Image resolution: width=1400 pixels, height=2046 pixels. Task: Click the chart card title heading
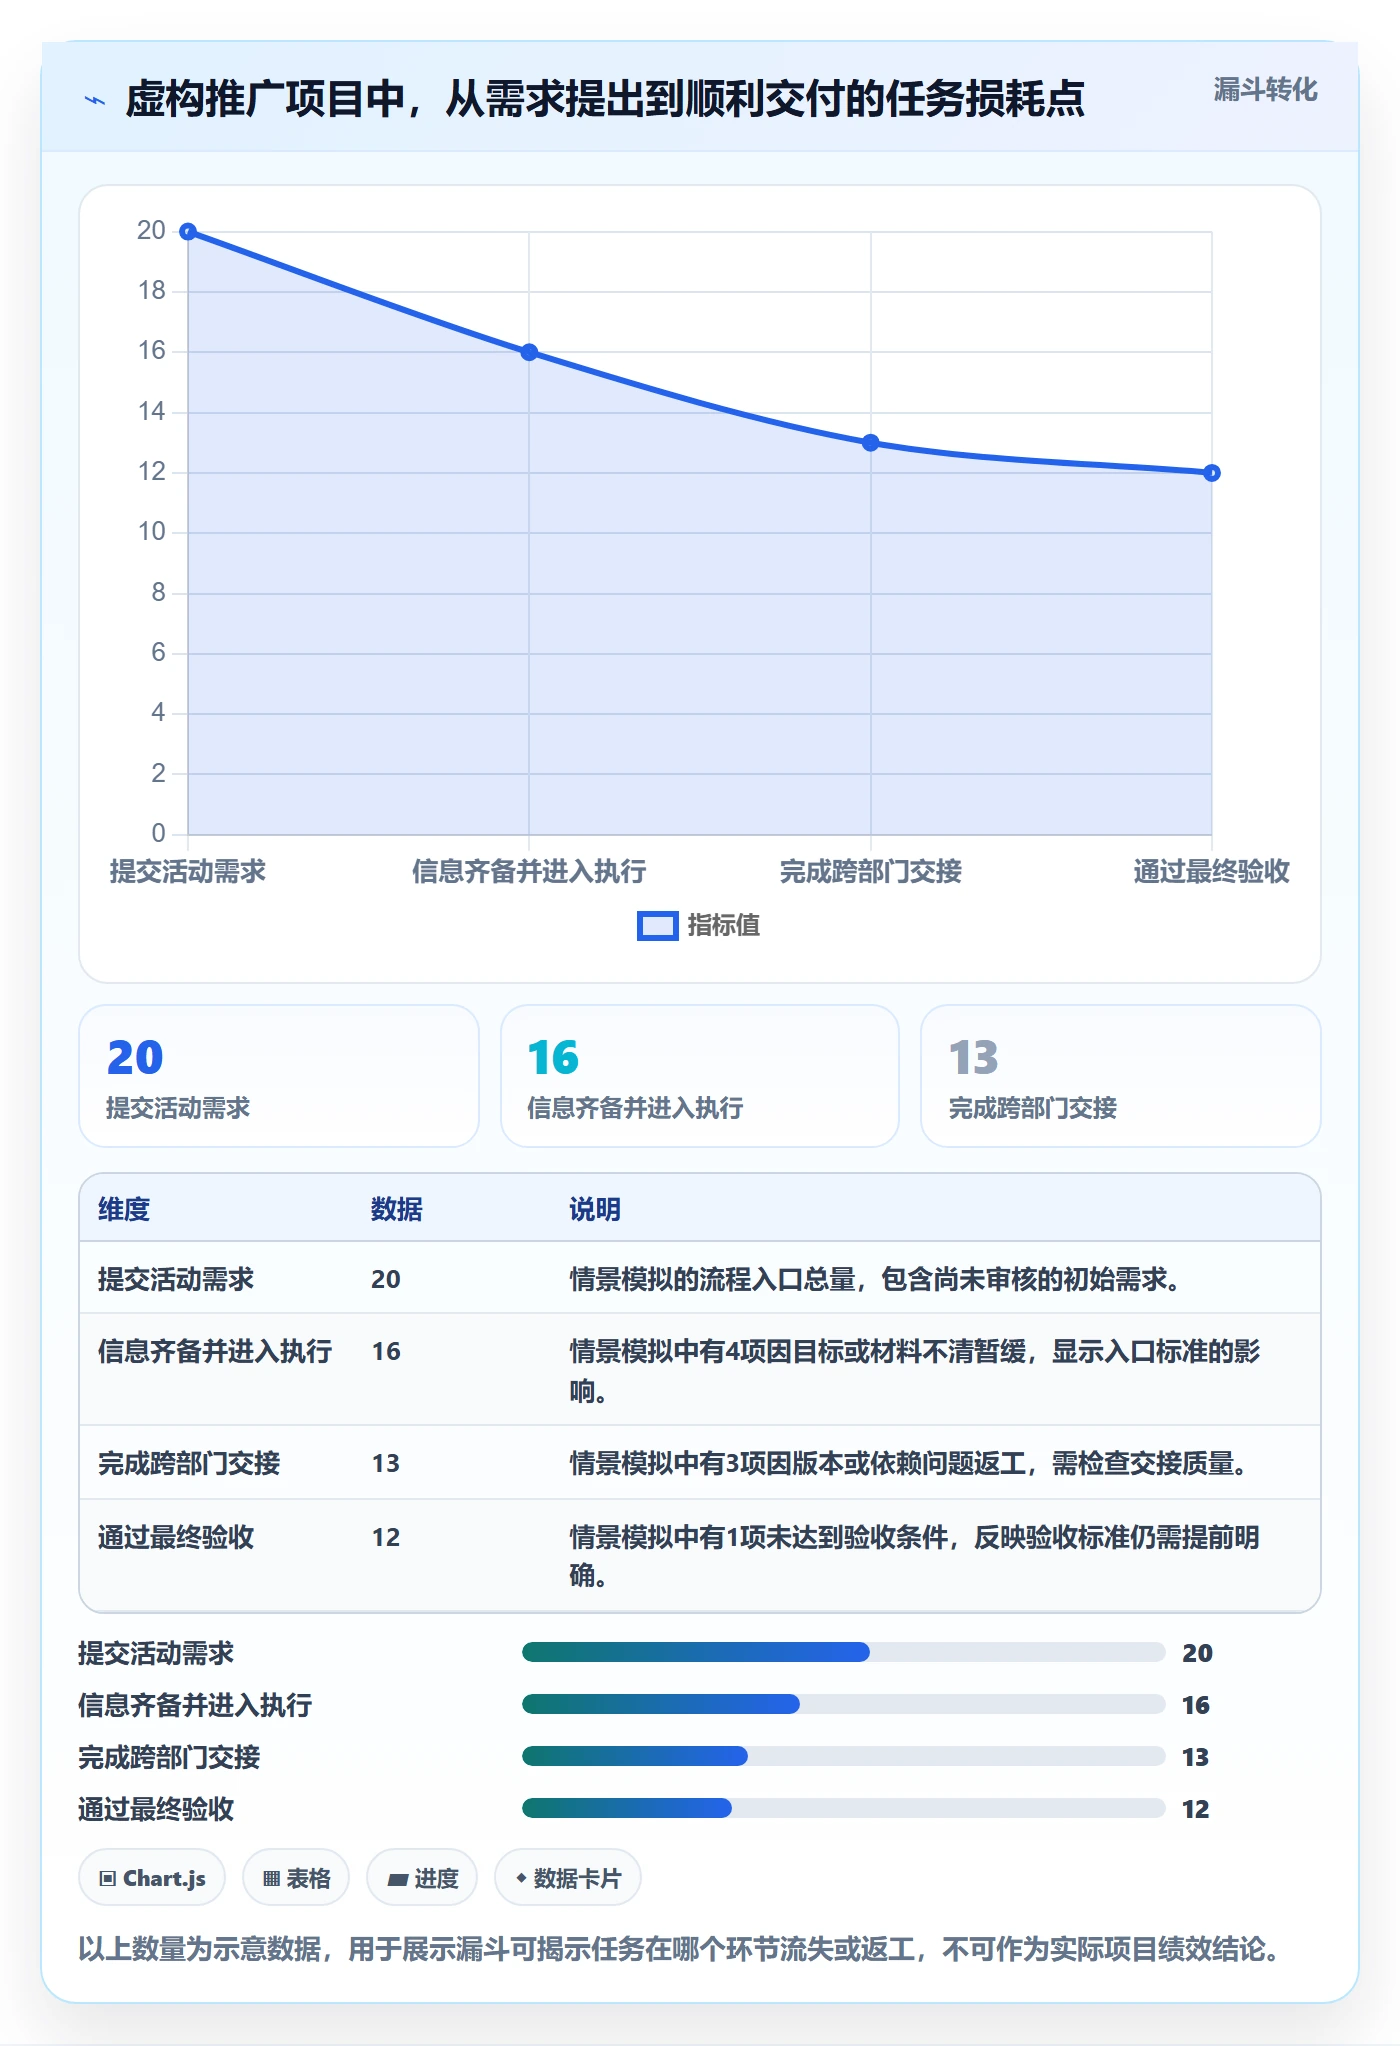point(605,99)
